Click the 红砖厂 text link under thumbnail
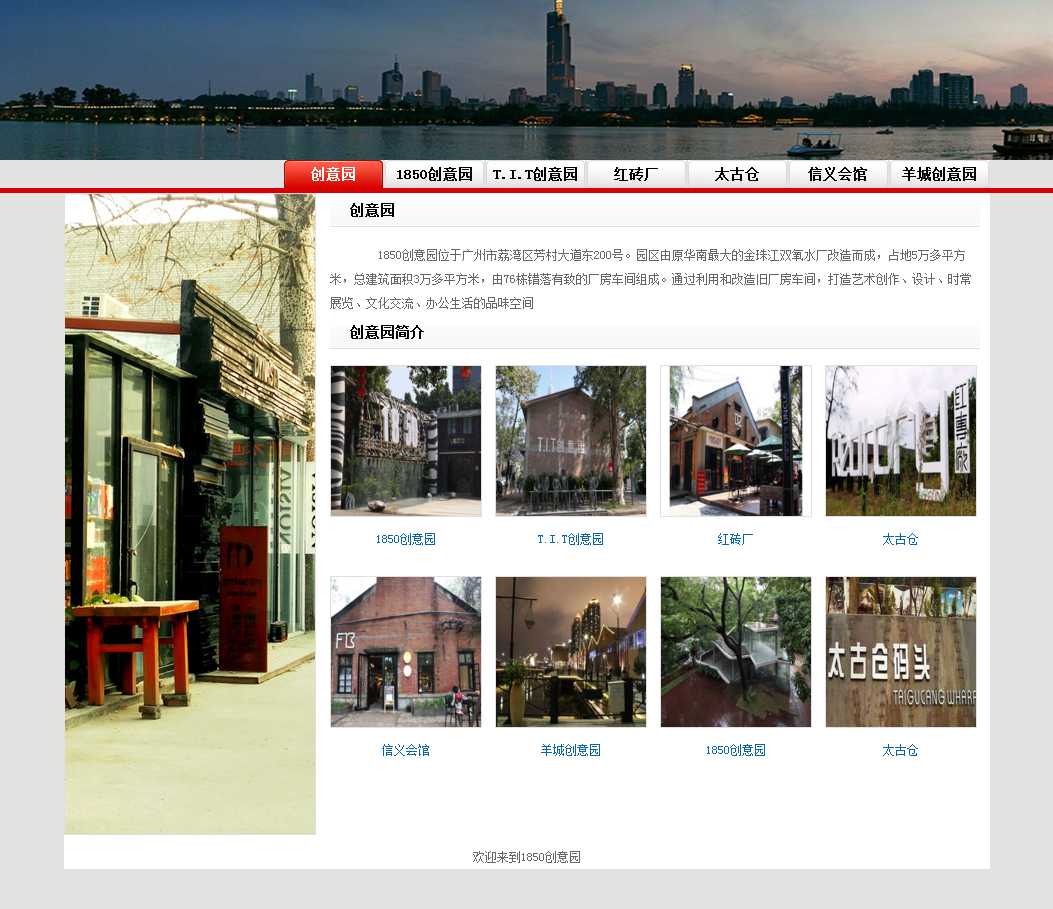The height and width of the screenshot is (909, 1053). click(x=736, y=539)
